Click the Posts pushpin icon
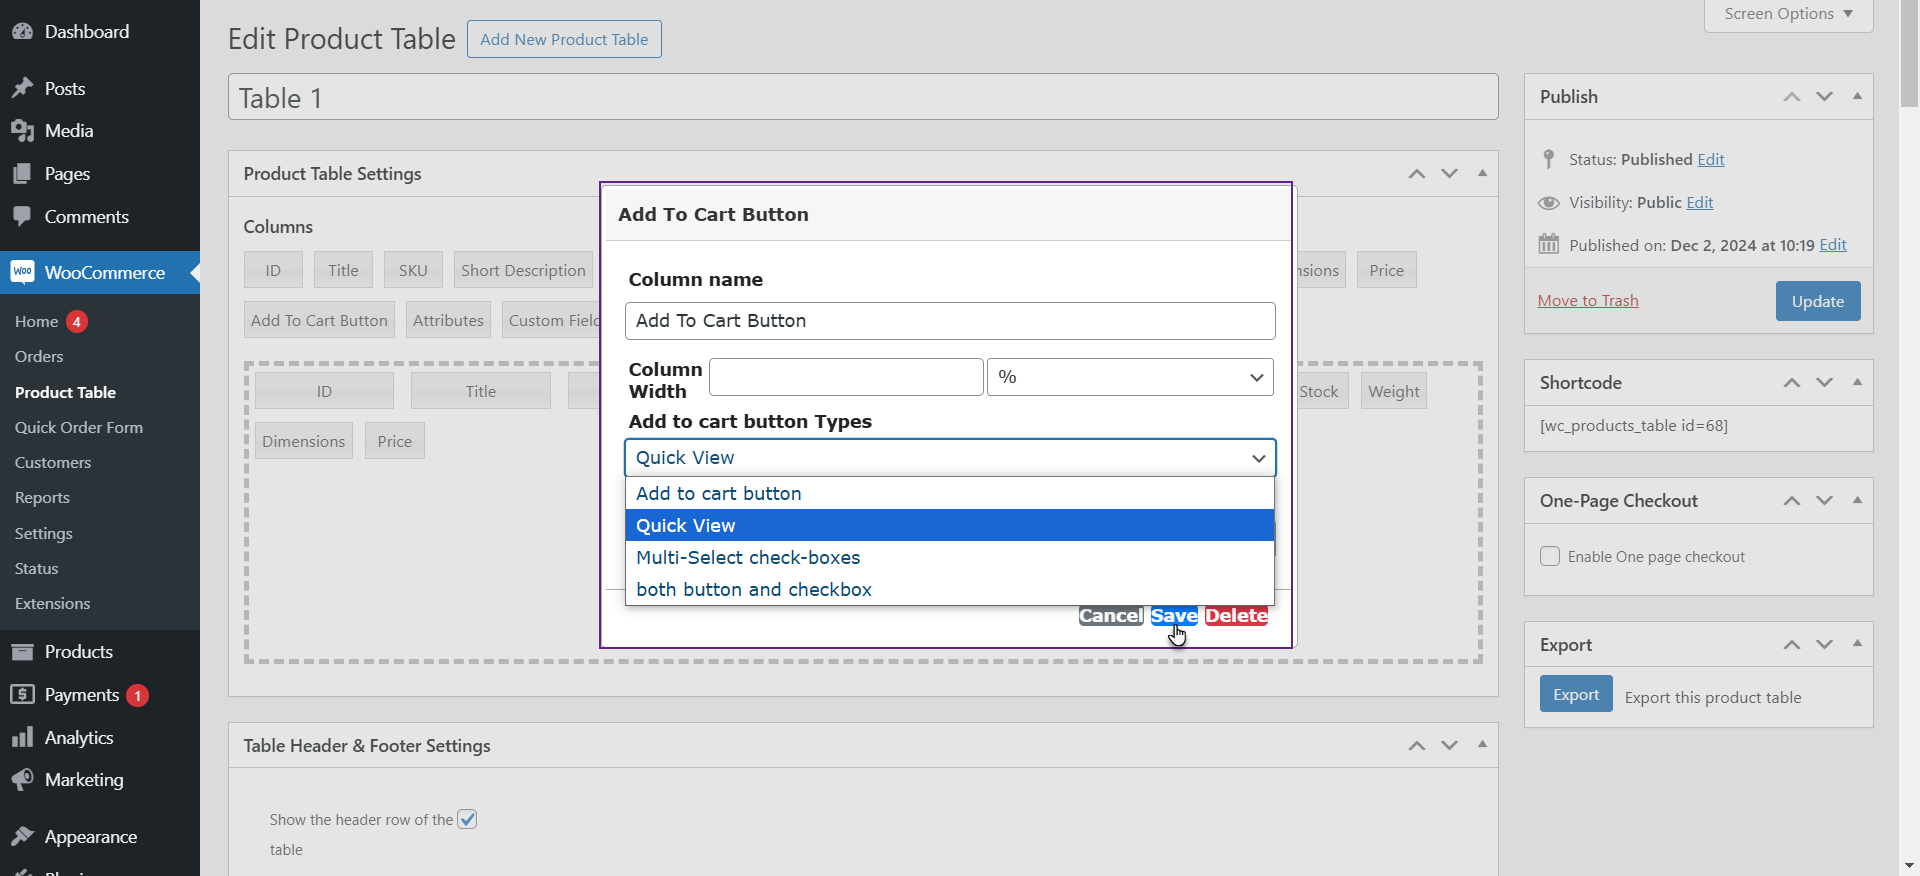1920x876 pixels. (x=22, y=89)
